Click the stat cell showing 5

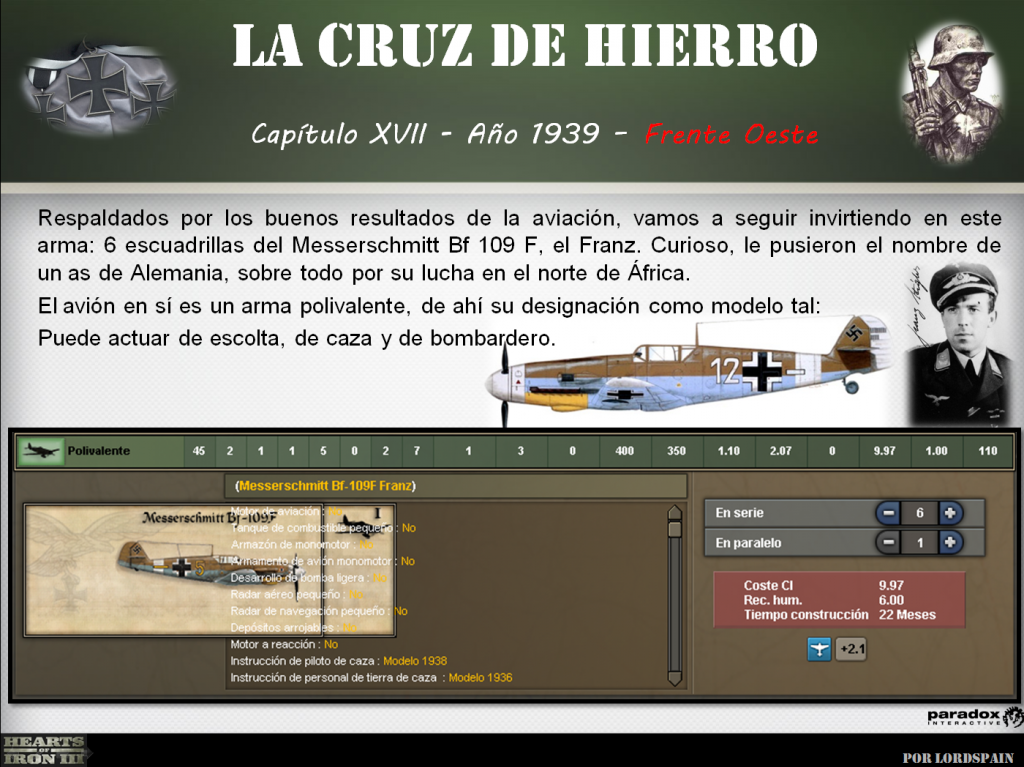[323, 451]
